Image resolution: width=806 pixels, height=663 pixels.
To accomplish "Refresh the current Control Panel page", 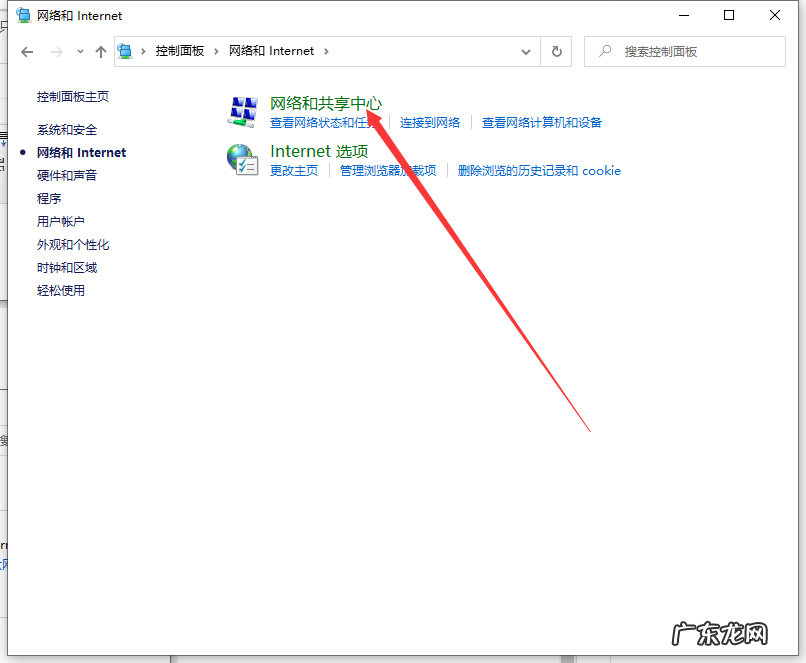I will [x=556, y=51].
